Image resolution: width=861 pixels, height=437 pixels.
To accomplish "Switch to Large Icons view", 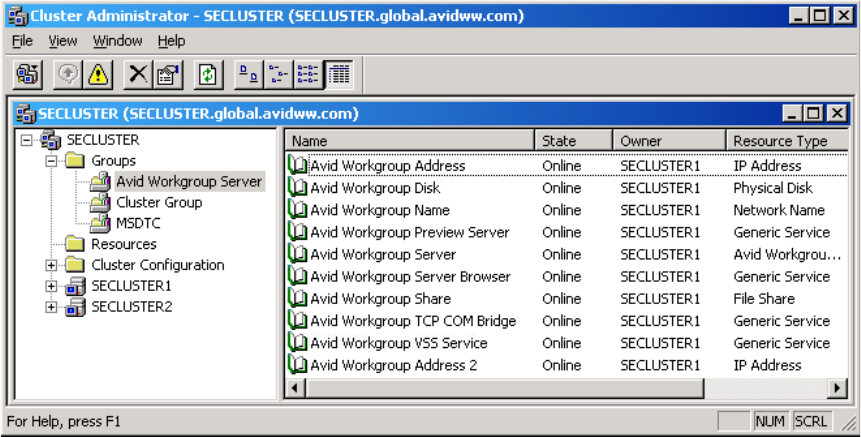I will (249, 74).
